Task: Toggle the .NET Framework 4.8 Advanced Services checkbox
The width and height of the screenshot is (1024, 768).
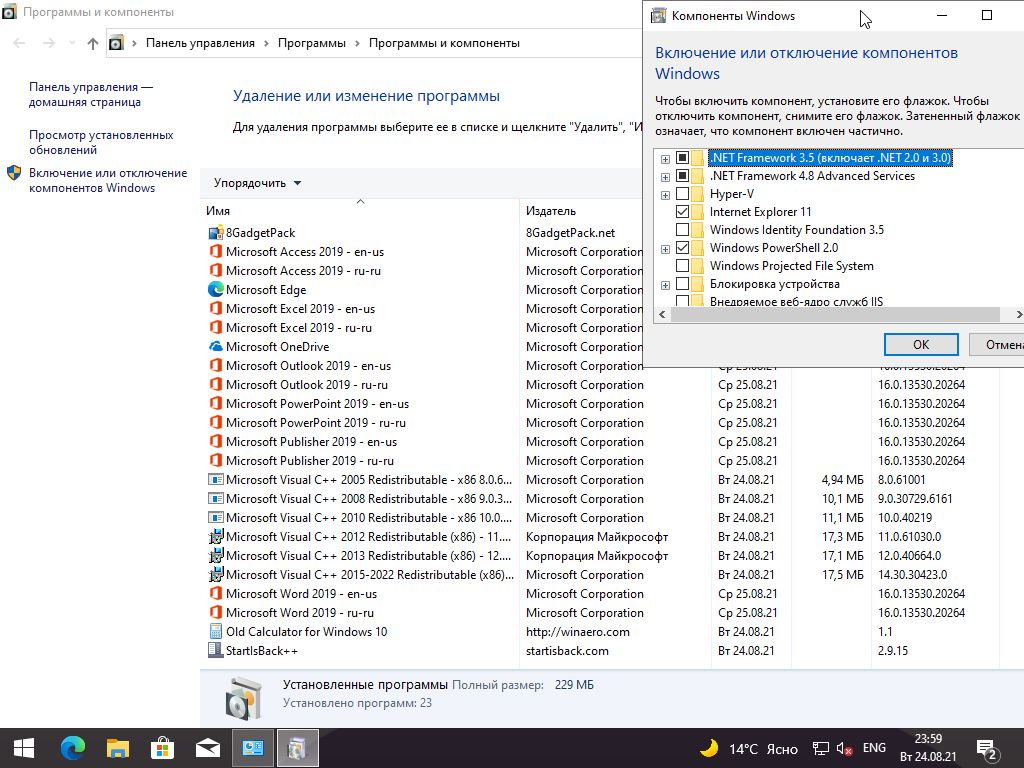Action: tap(682, 176)
